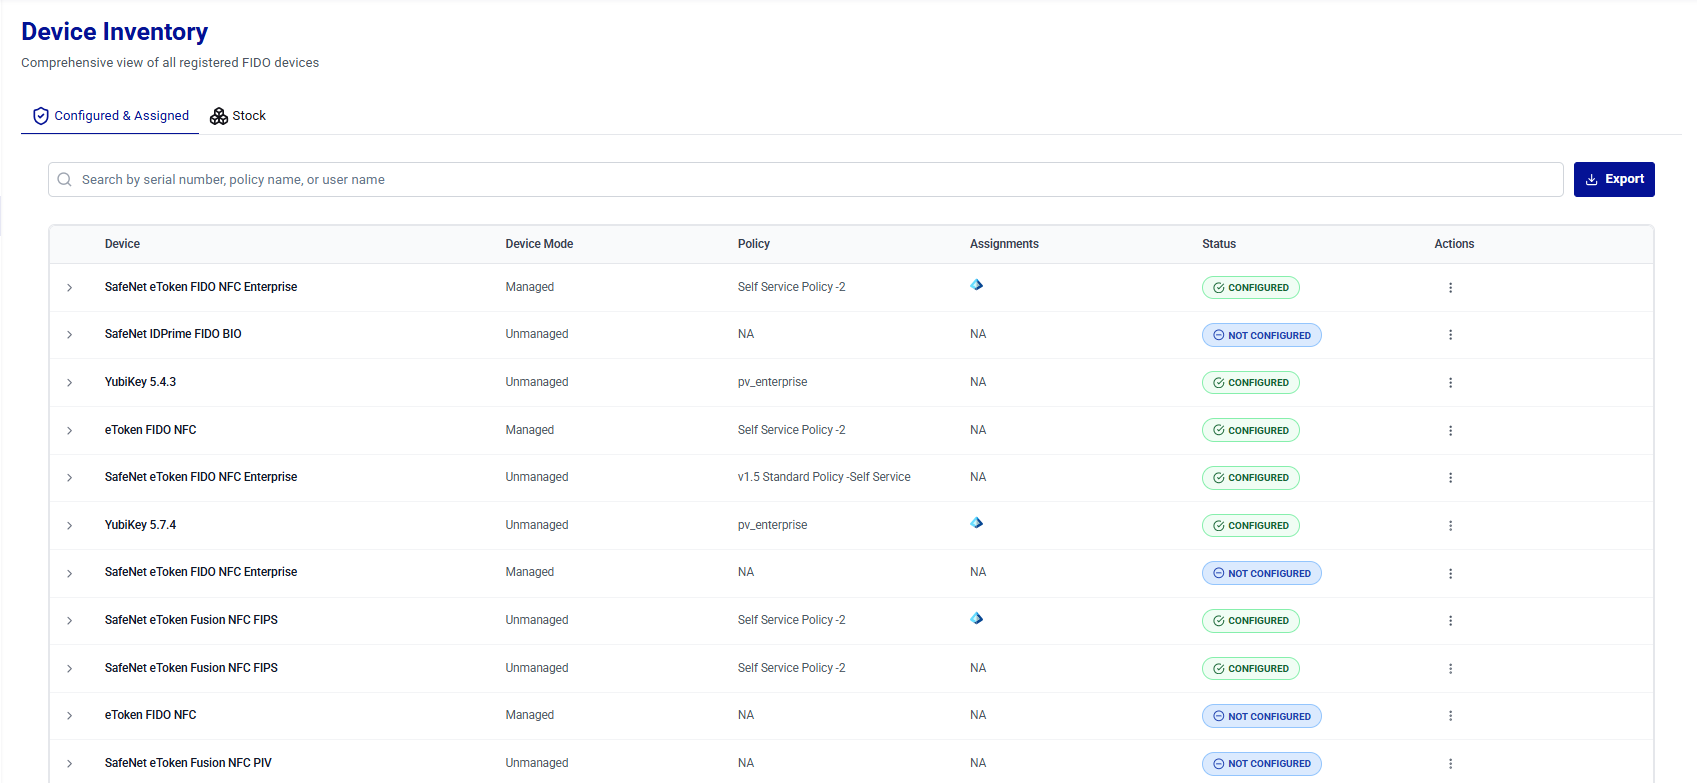
Task: Export the device inventory
Action: pos(1614,180)
